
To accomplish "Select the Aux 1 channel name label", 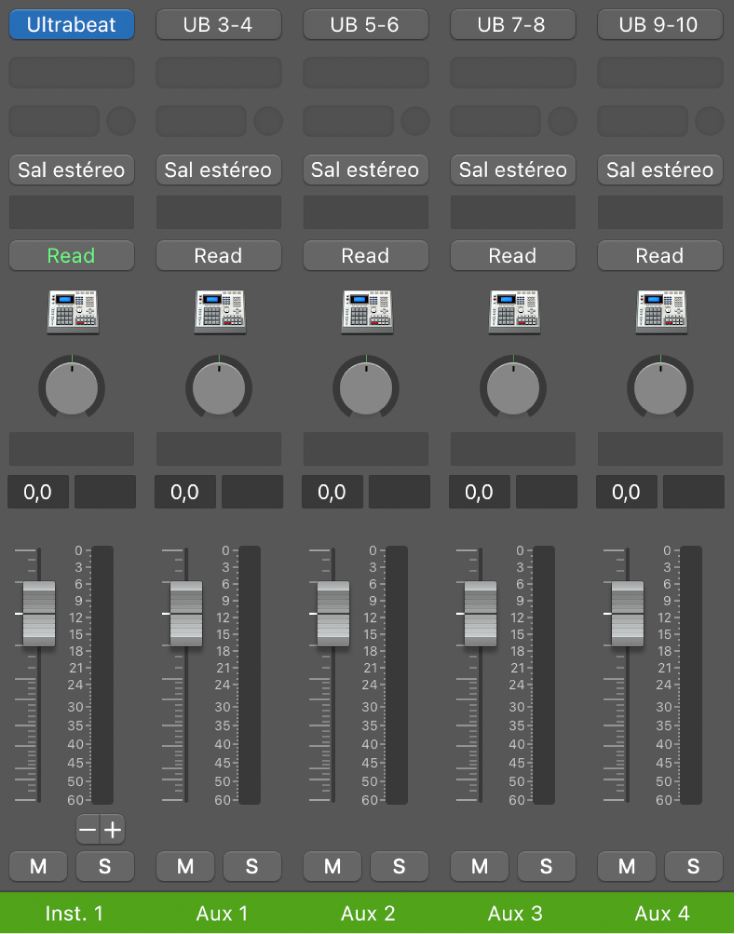I will click(x=221, y=913).
